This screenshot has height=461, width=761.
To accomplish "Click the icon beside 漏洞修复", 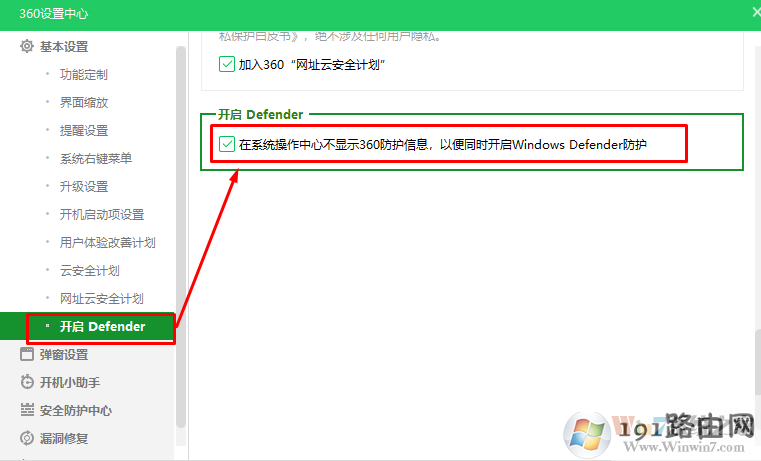I will click(27, 438).
